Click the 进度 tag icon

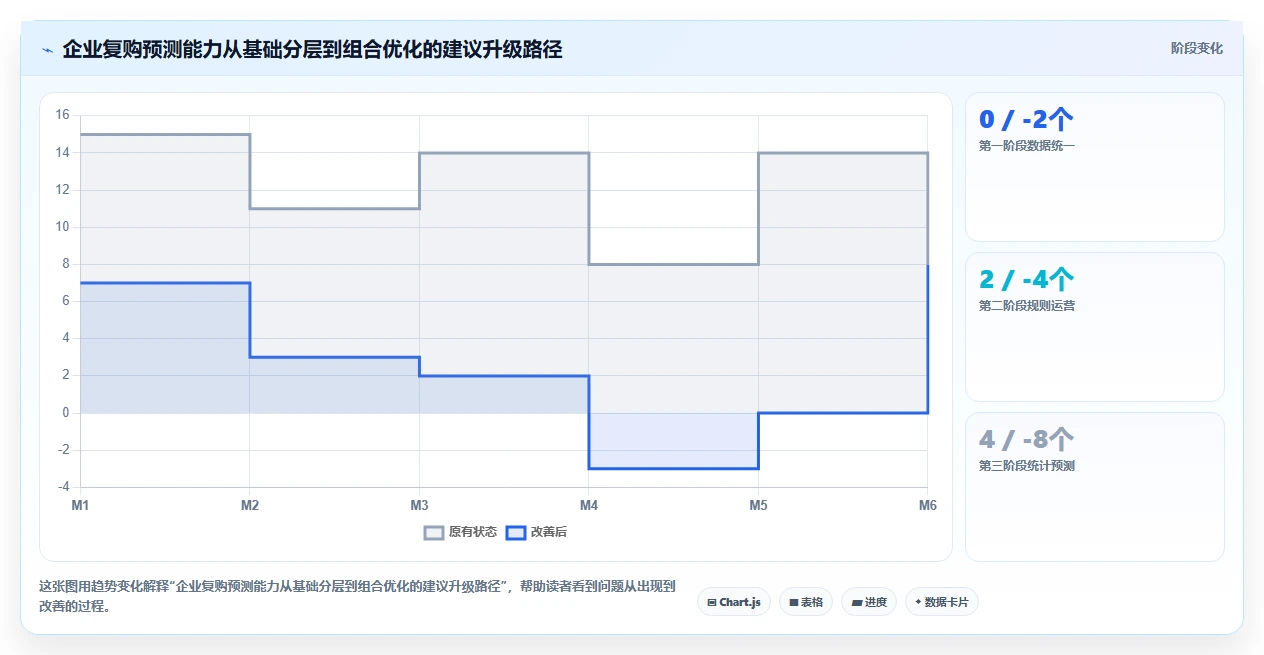(856, 602)
